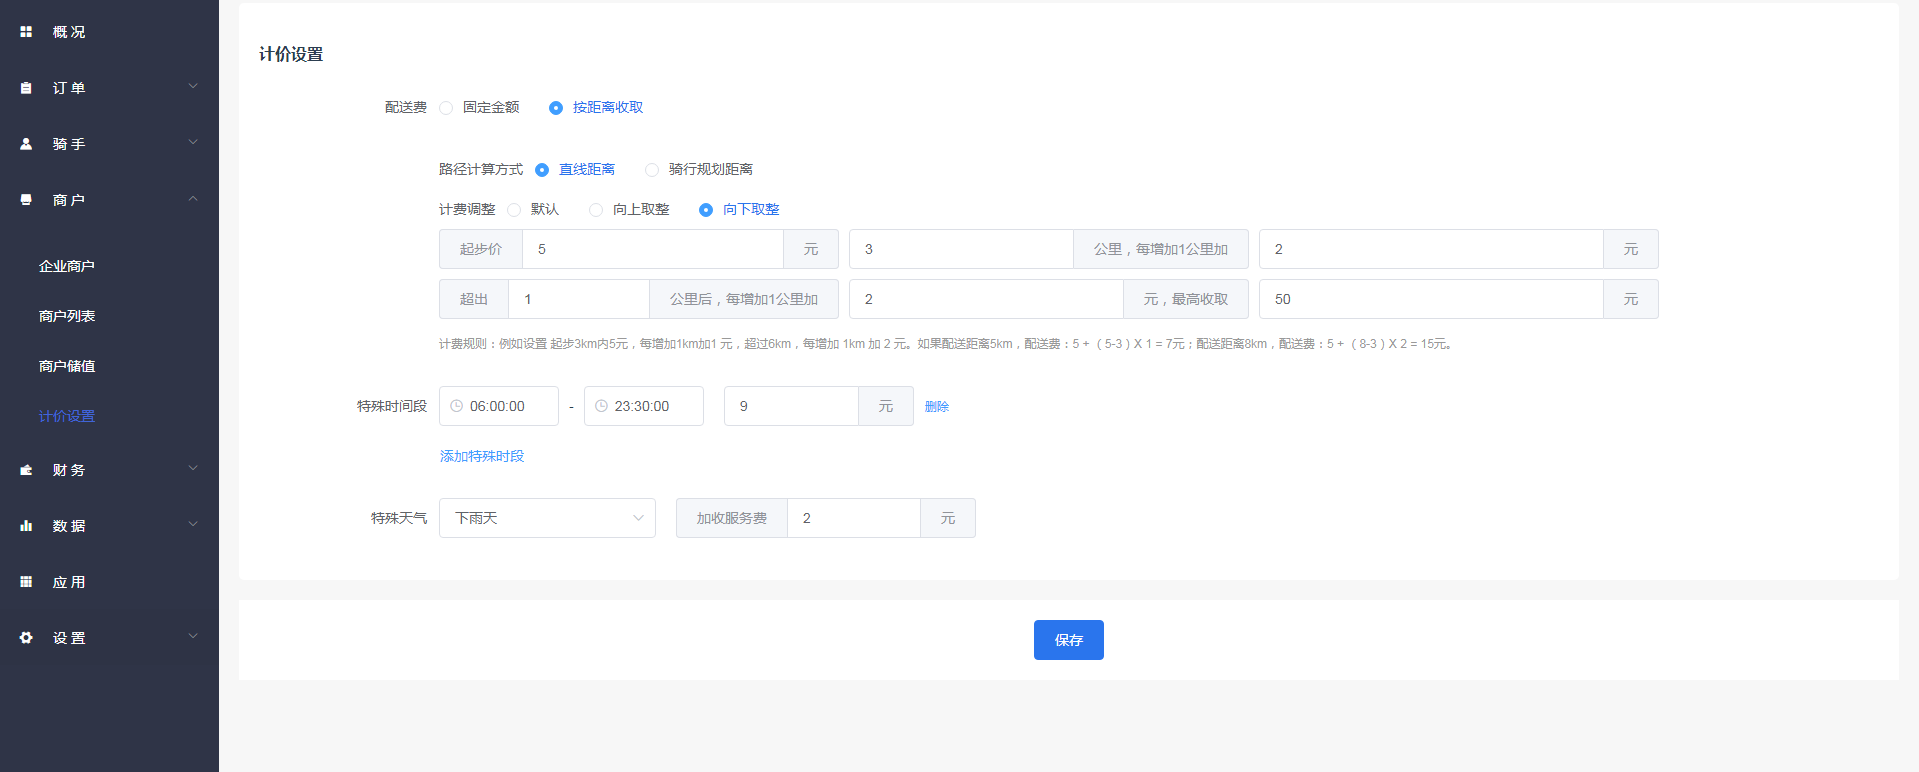Click the 06:00:00 start time field

(499, 406)
